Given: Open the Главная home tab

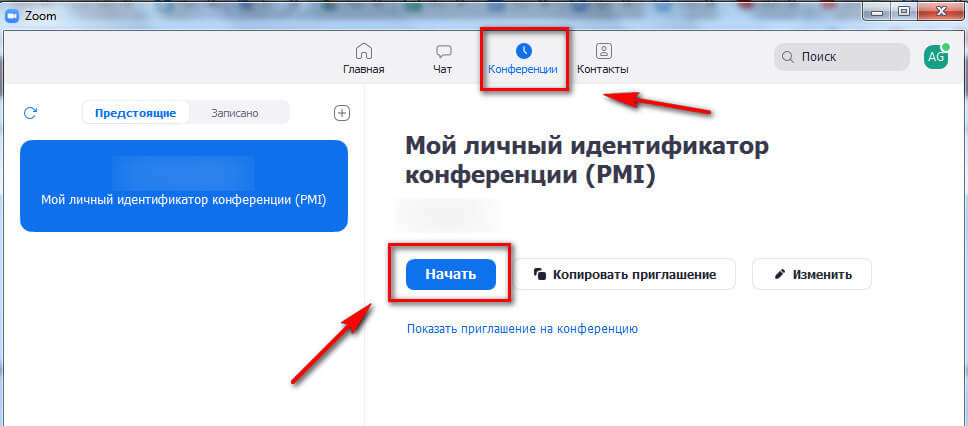Looking at the screenshot, I should (x=363, y=59).
